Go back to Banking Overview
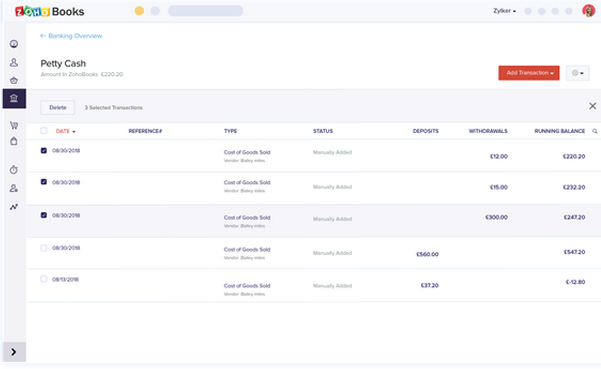Viewport: 601px width, 369px height. click(x=71, y=36)
